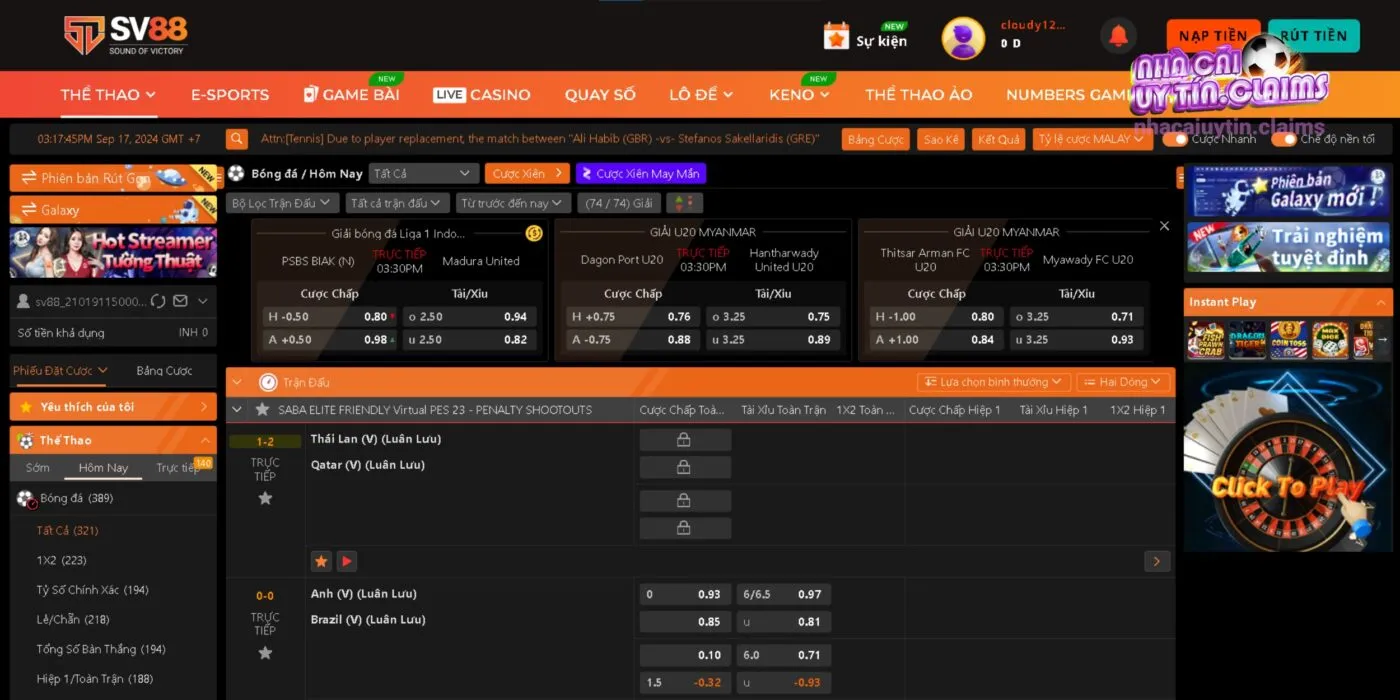Switch to the Sớm tab
Screen dimensions: 1400x700
[x=38, y=468]
